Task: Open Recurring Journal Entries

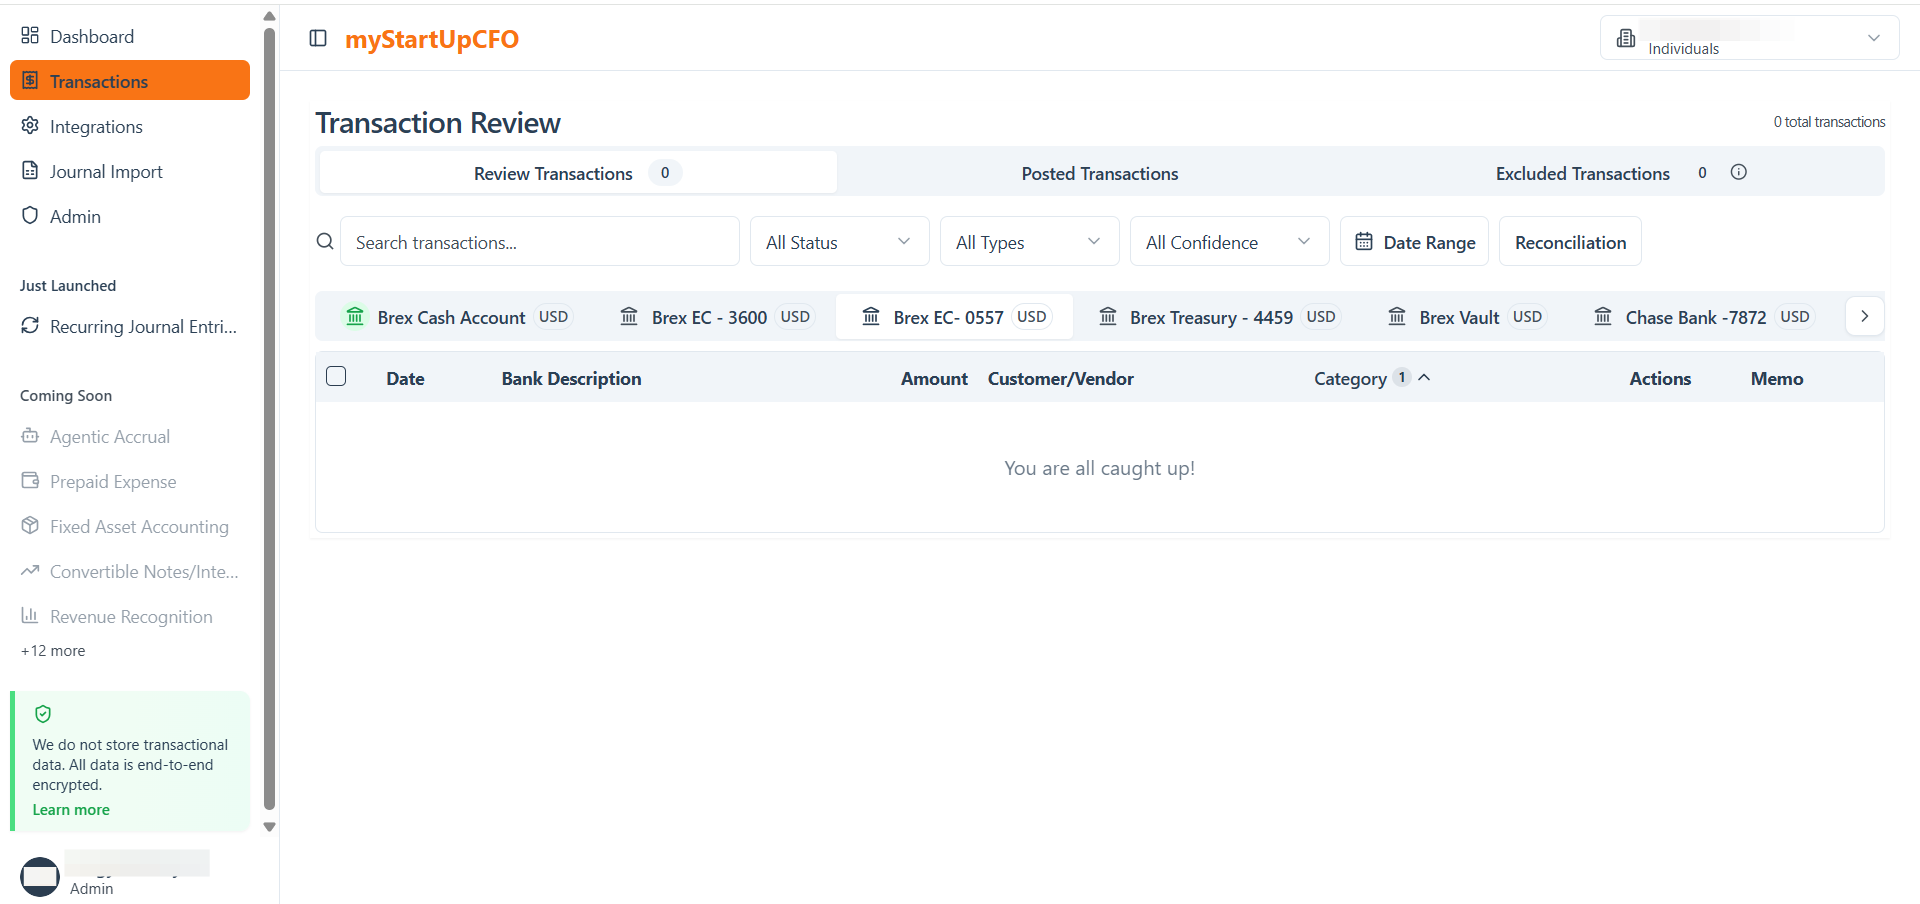Action: coord(130,326)
